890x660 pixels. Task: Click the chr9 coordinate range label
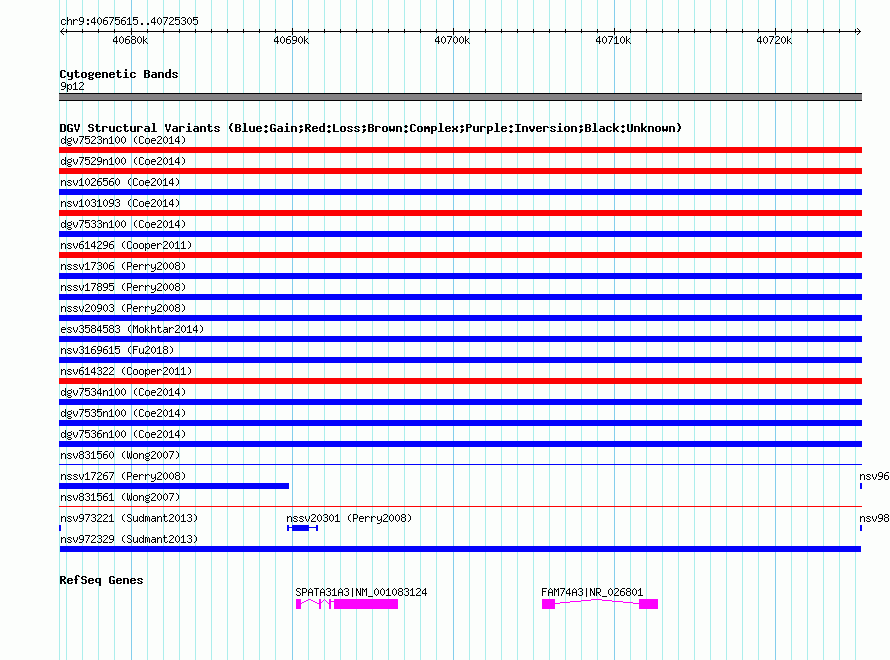pos(129,21)
